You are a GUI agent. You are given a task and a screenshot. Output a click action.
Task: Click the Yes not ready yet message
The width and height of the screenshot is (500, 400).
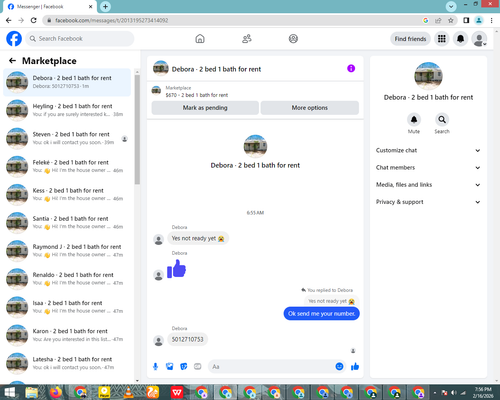[x=198, y=238]
